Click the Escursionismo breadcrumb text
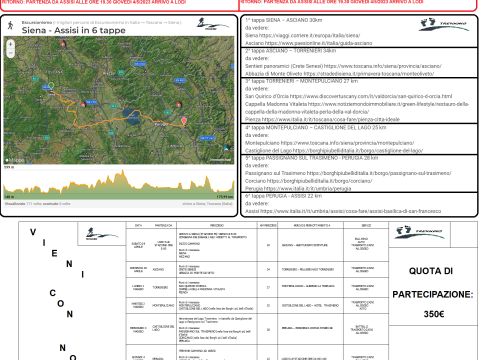Viewport: 480px width, 360px height. (37, 22)
